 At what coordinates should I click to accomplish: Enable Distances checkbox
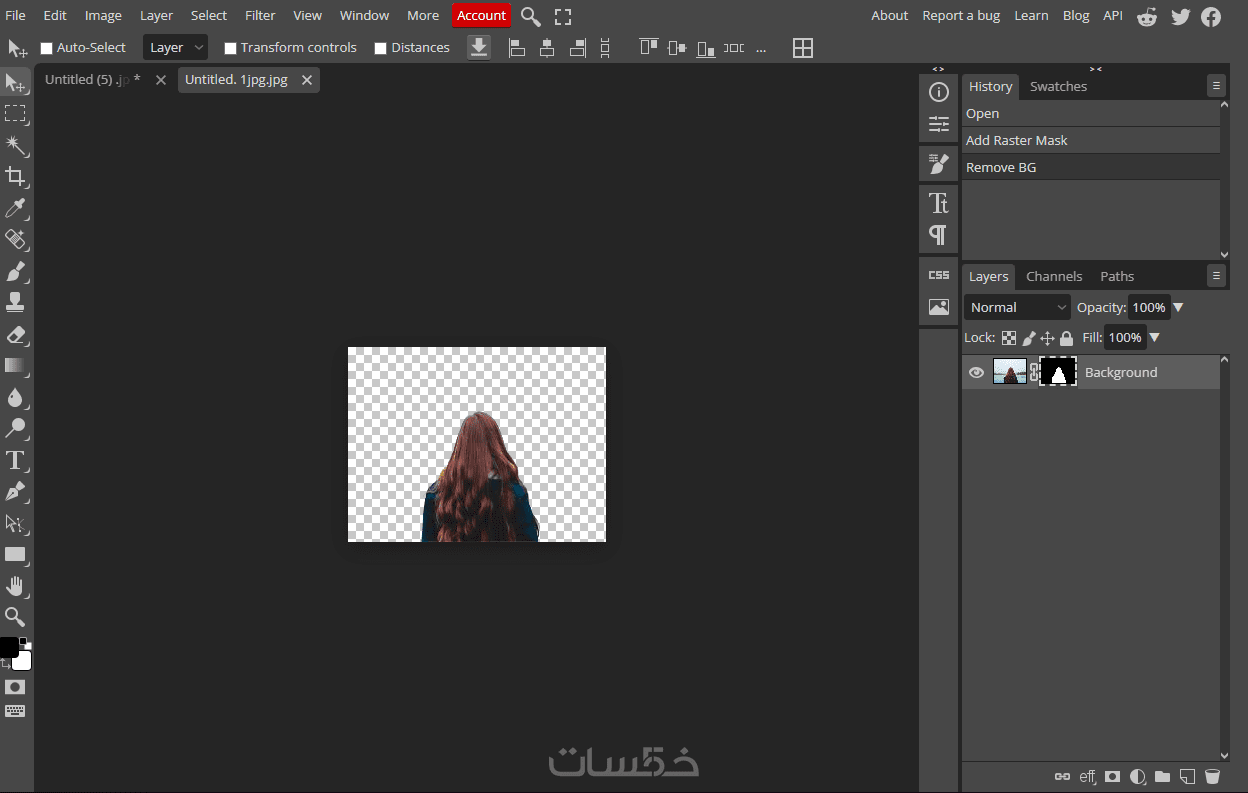click(380, 48)
